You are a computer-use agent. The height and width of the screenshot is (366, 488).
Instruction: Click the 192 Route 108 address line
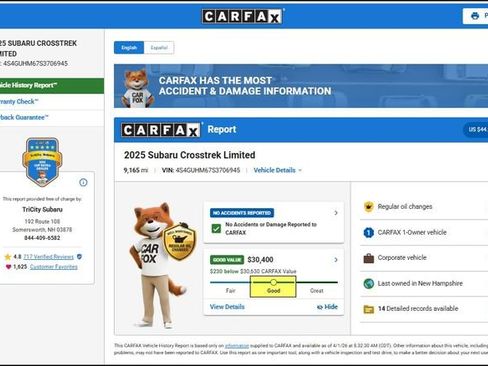tap(42, 222)
